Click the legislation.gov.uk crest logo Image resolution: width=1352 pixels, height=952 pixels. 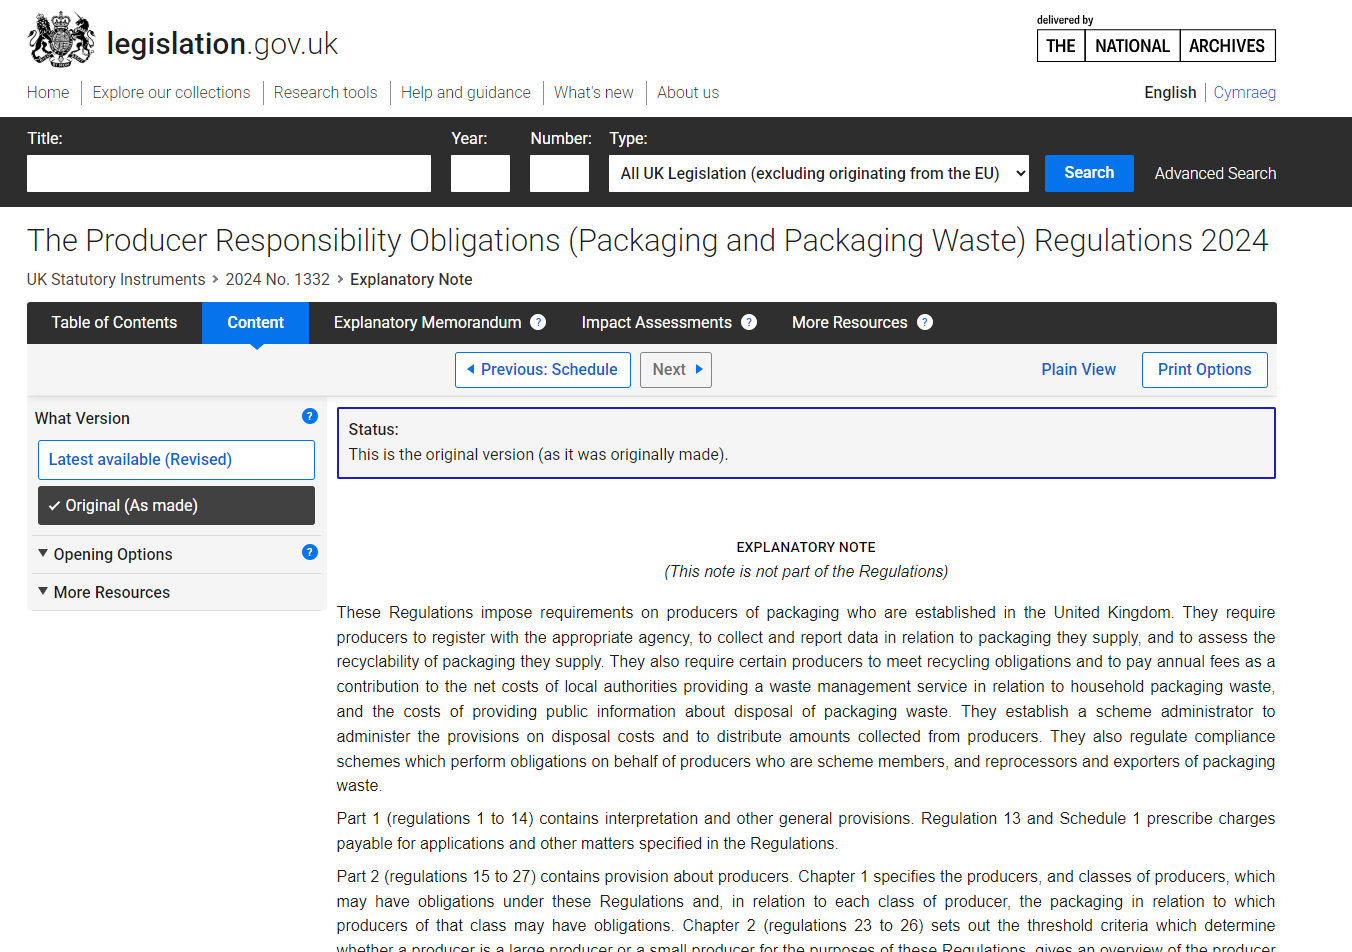pyautogui.click(x=62, y=41)
